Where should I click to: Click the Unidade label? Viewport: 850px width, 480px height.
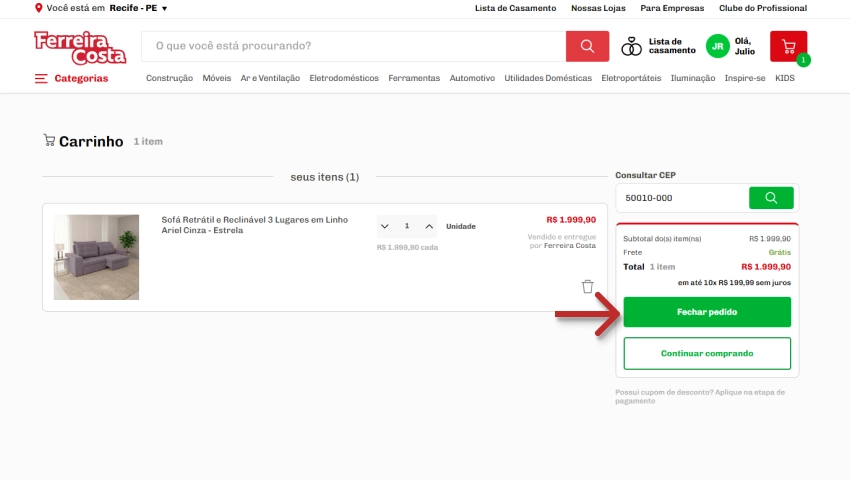pos(461,226)
